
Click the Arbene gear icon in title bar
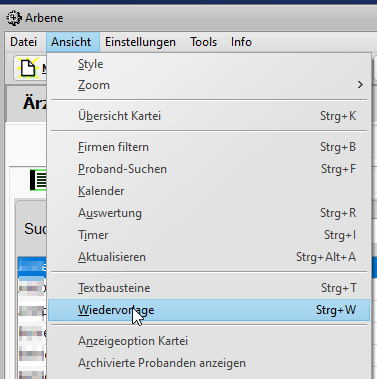[14, 18]
